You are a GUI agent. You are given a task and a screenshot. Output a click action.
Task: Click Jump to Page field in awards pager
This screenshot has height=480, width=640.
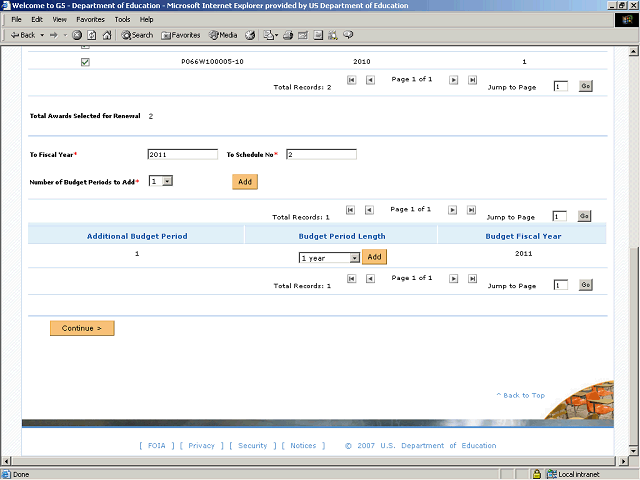561,87
